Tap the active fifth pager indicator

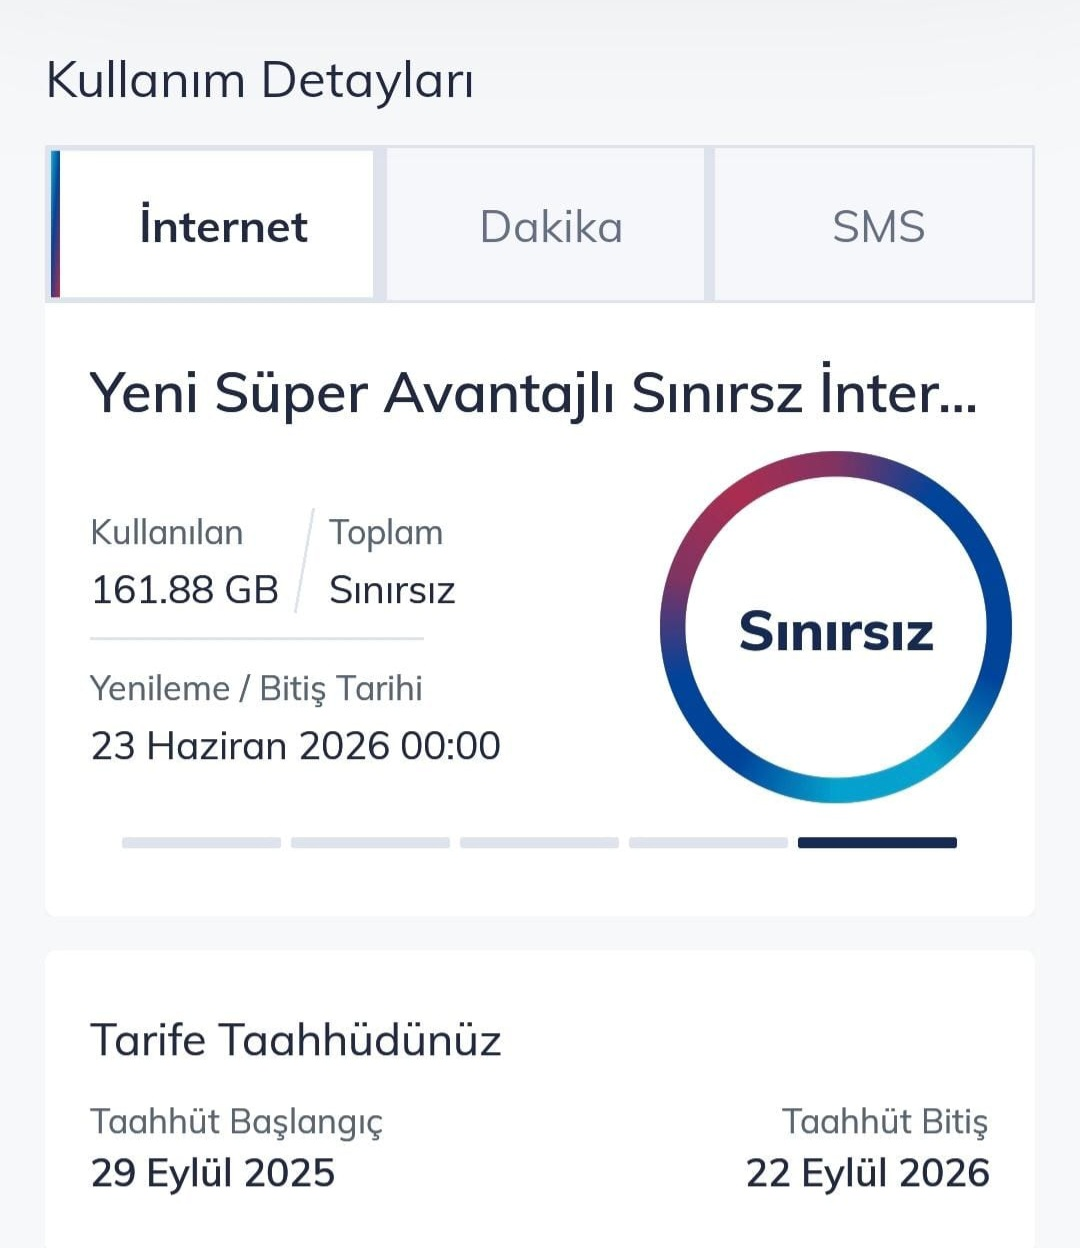(877, 843)
